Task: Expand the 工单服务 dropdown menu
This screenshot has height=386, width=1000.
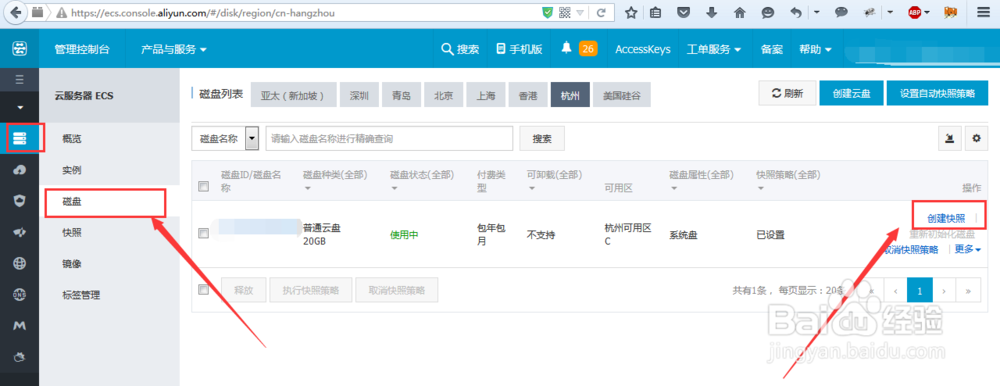Action: (x=714, y=49)
